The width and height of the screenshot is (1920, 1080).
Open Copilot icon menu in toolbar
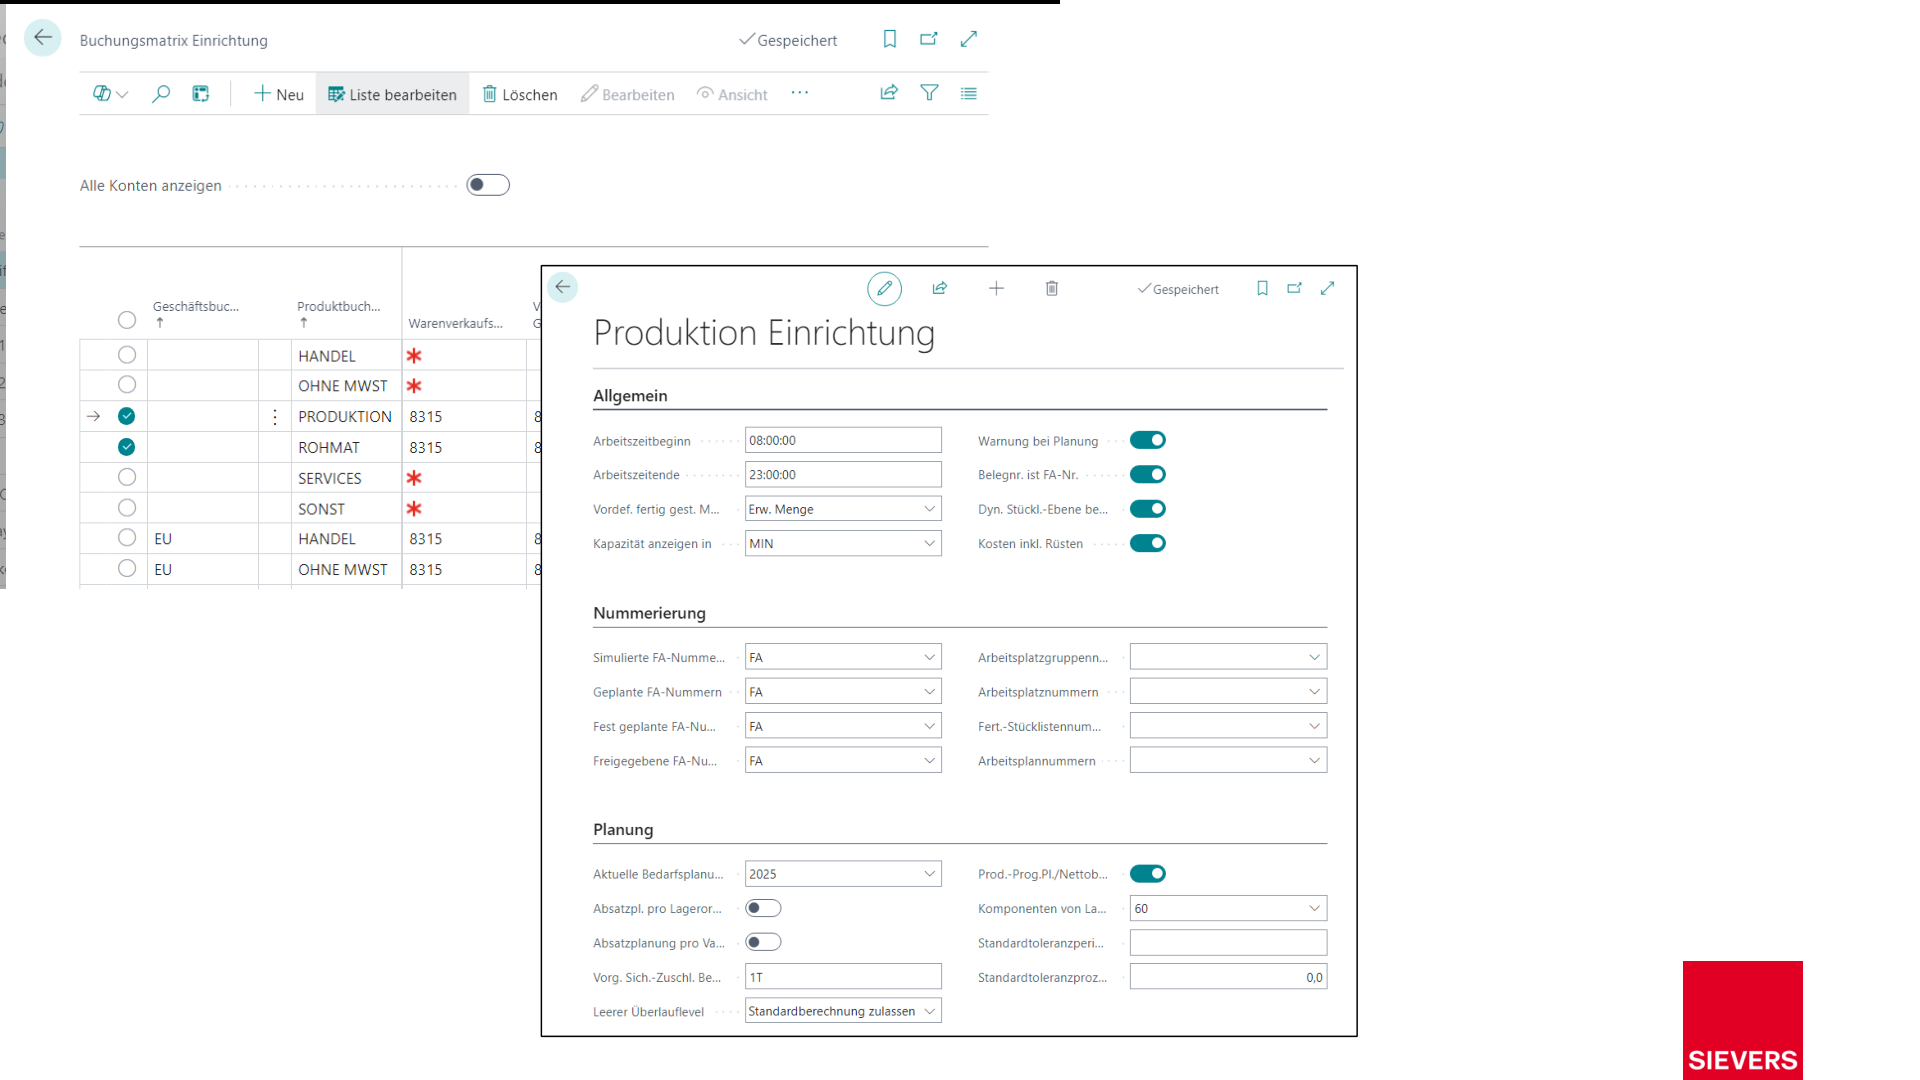pyautogui.click(x=110, y=94)
